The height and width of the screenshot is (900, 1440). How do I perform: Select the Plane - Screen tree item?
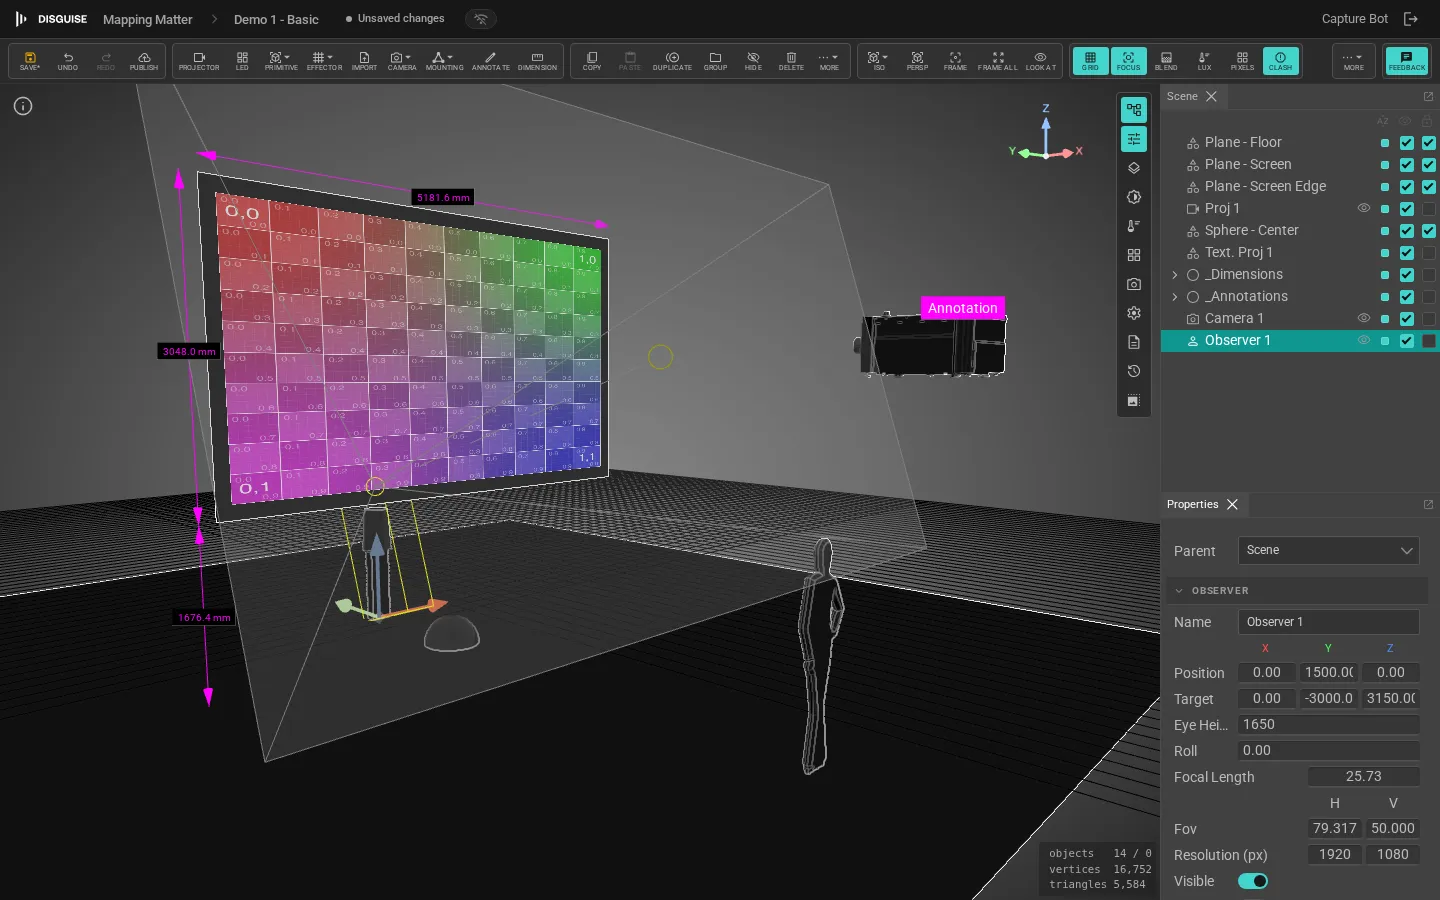tap(1248, 165)
